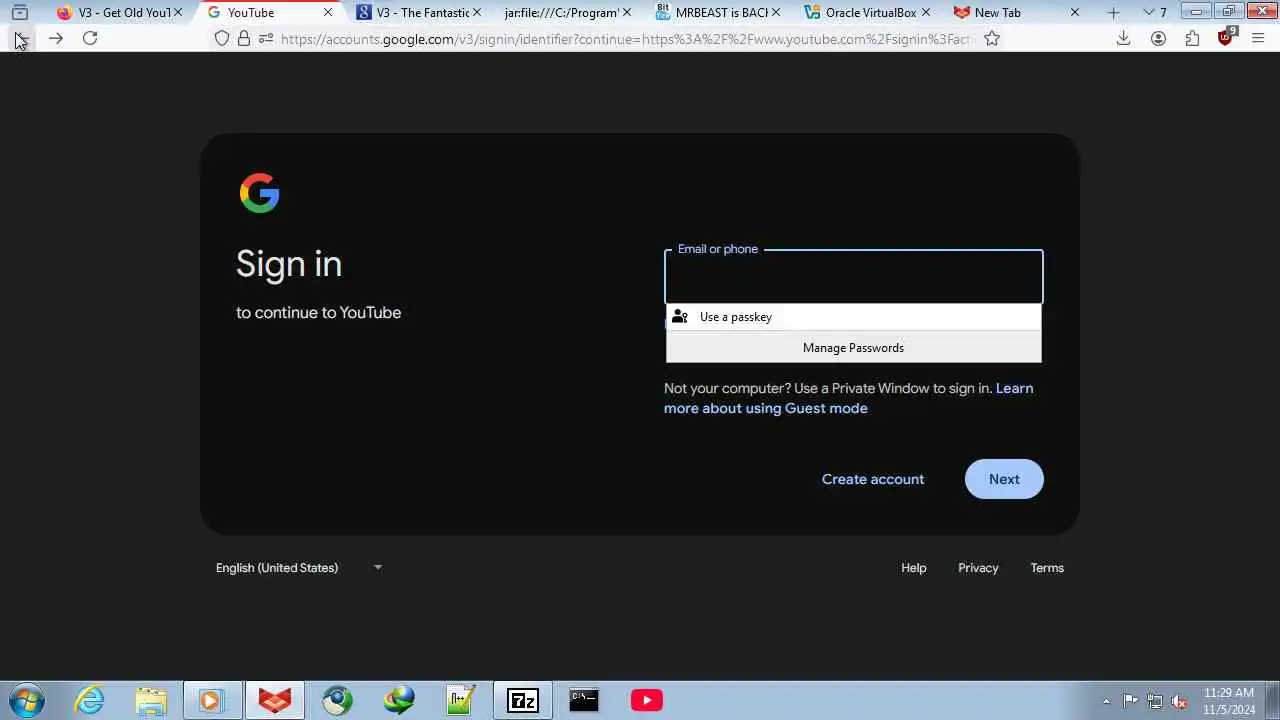Open the Command Prompt taskbar icon
The width and height of the screenshot is (1280, 720).
point(584,701)
